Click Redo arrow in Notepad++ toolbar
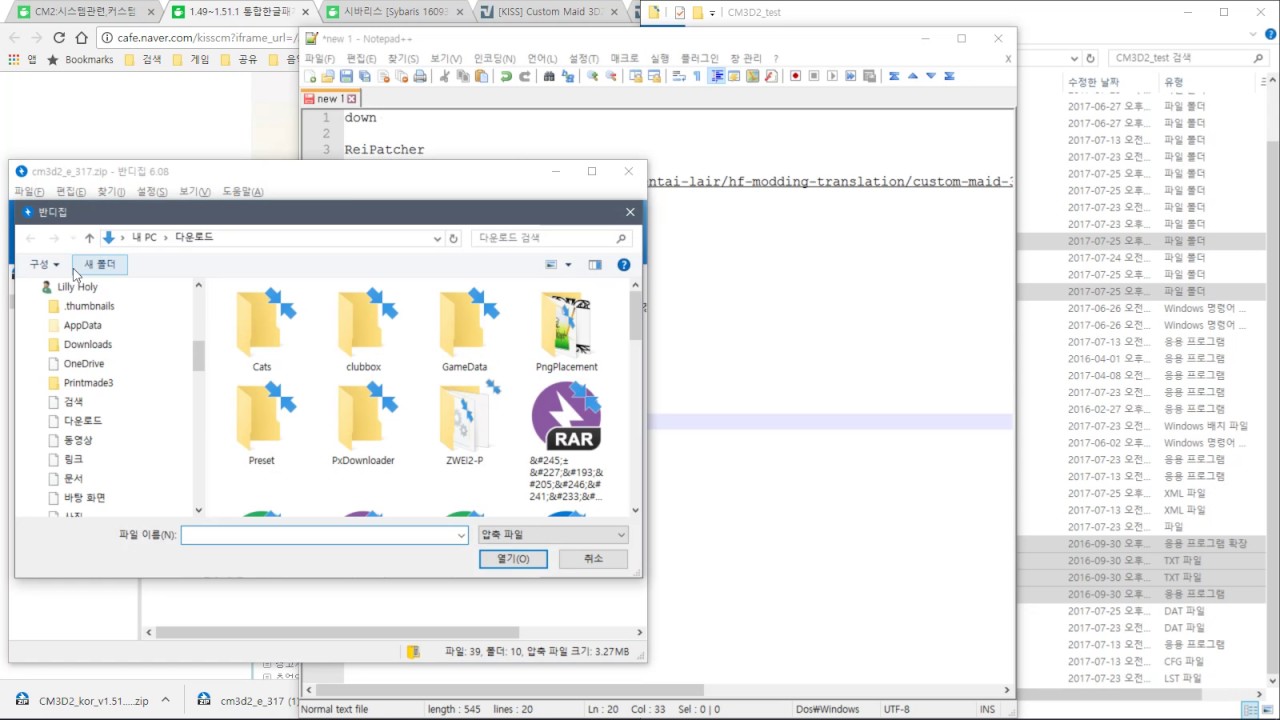The image size is (1280, 720). click(525, 76)
